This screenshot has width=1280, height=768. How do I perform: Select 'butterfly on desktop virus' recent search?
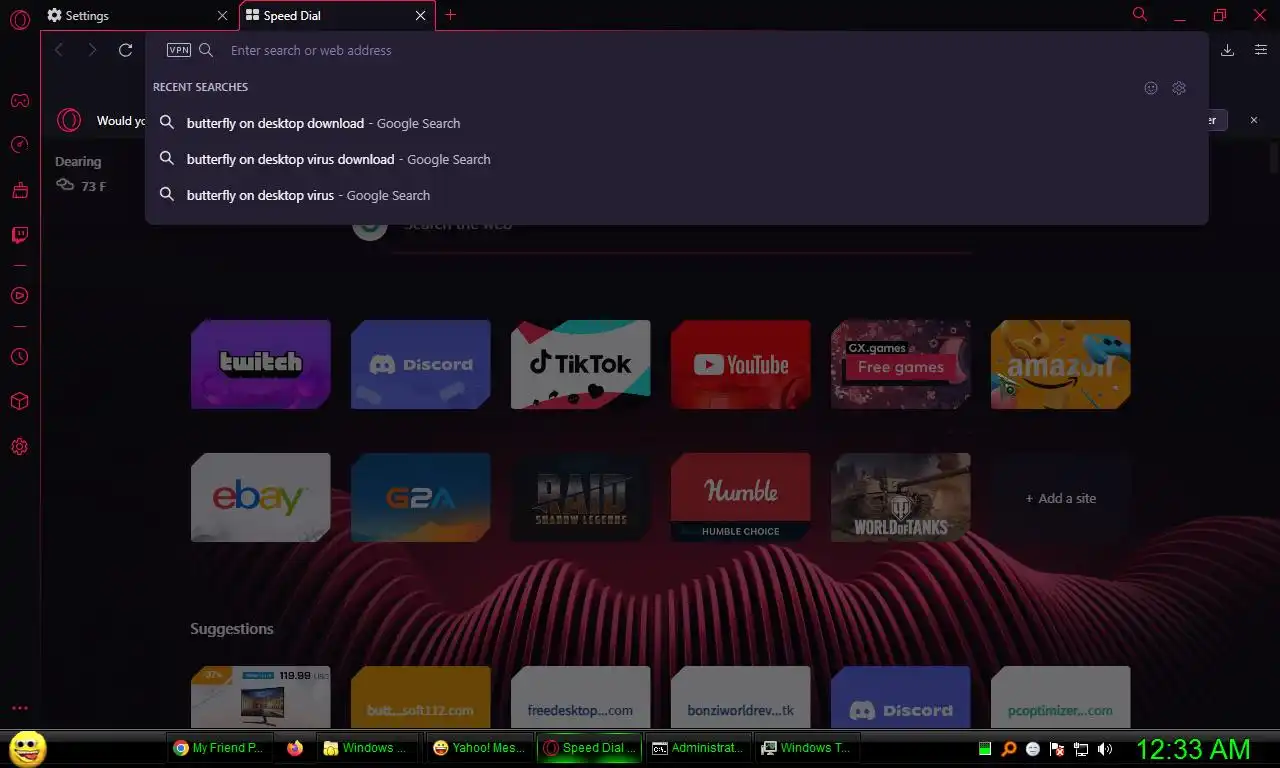coord(677,195)
